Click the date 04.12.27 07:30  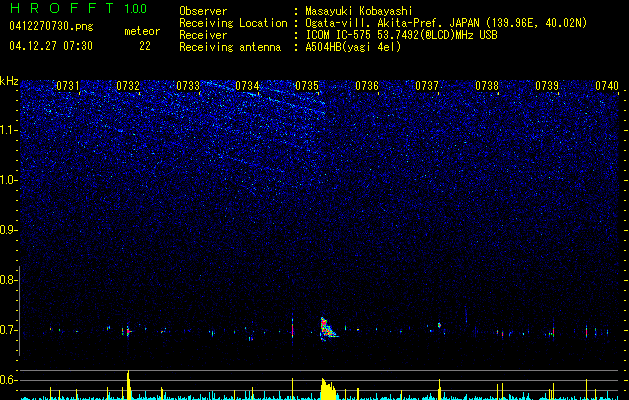[x=51, y=46]
